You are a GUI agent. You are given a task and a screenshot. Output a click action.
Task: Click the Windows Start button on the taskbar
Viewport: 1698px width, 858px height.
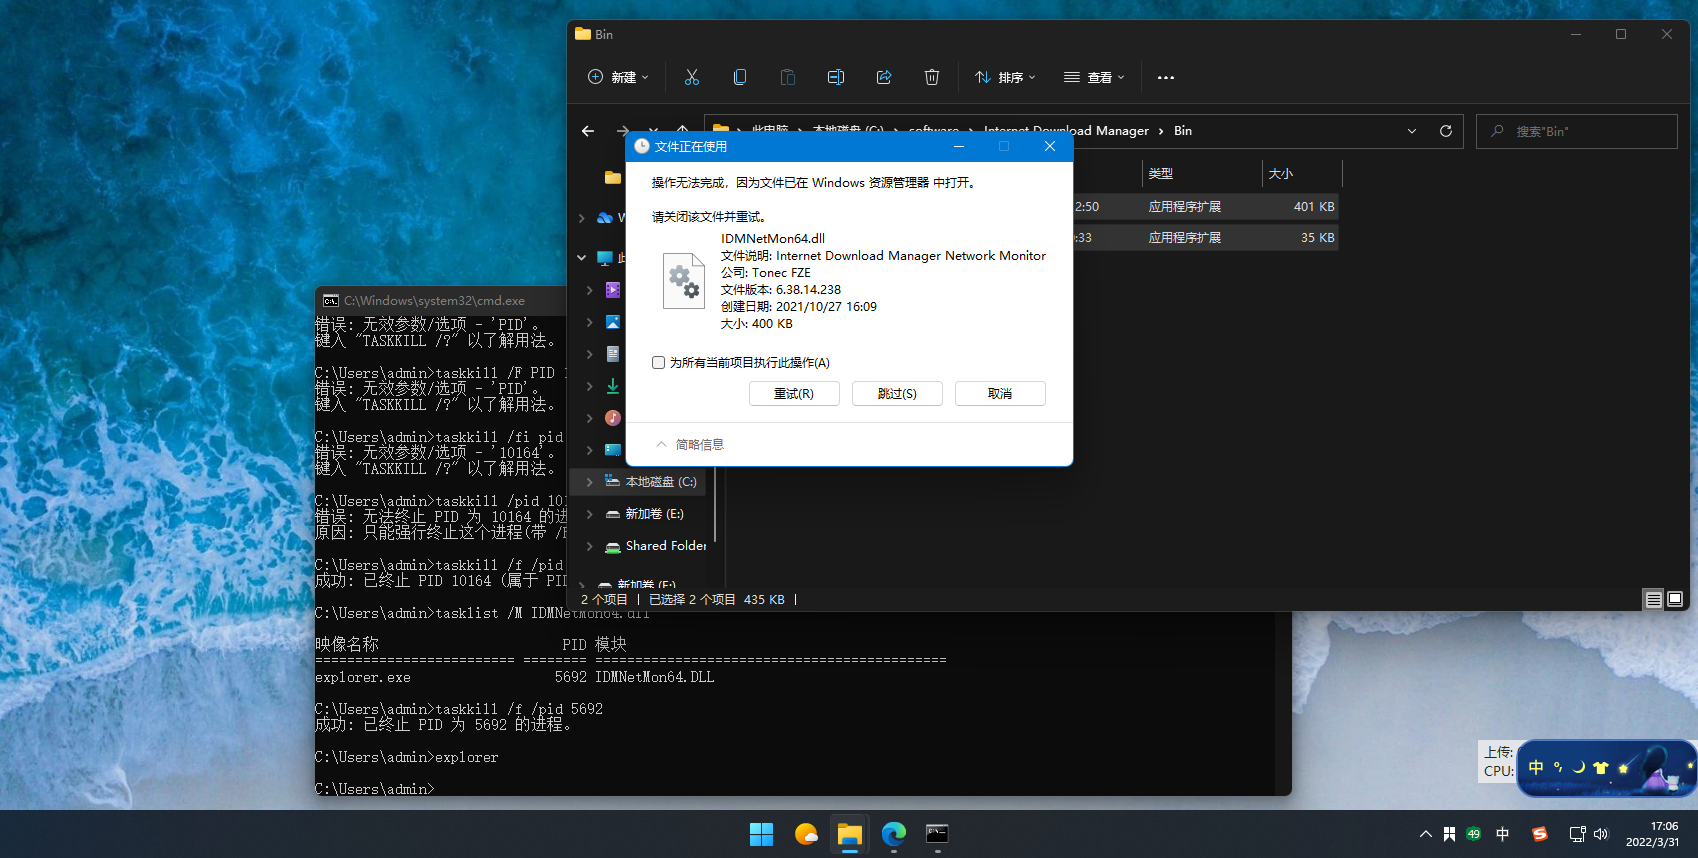point(762,834)
